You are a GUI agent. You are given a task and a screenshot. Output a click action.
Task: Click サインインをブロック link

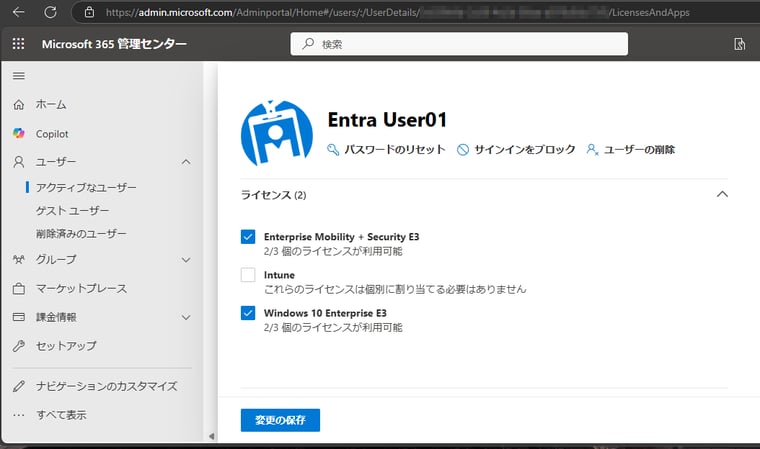(524, 149)
